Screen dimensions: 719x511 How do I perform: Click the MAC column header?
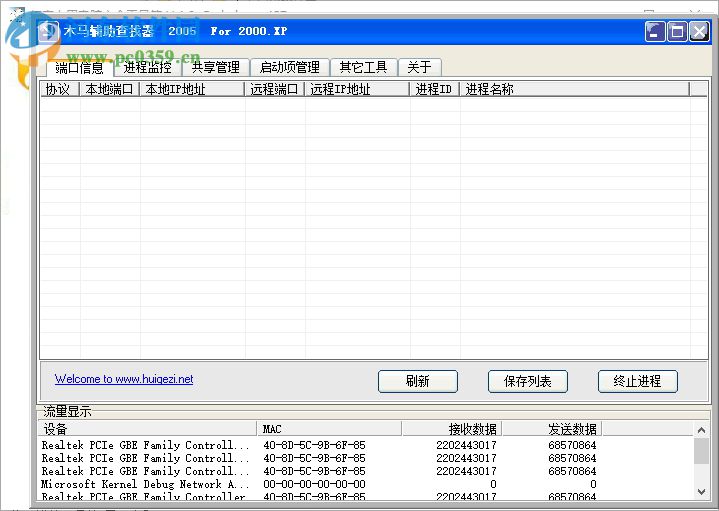click(x=329, y=429)
